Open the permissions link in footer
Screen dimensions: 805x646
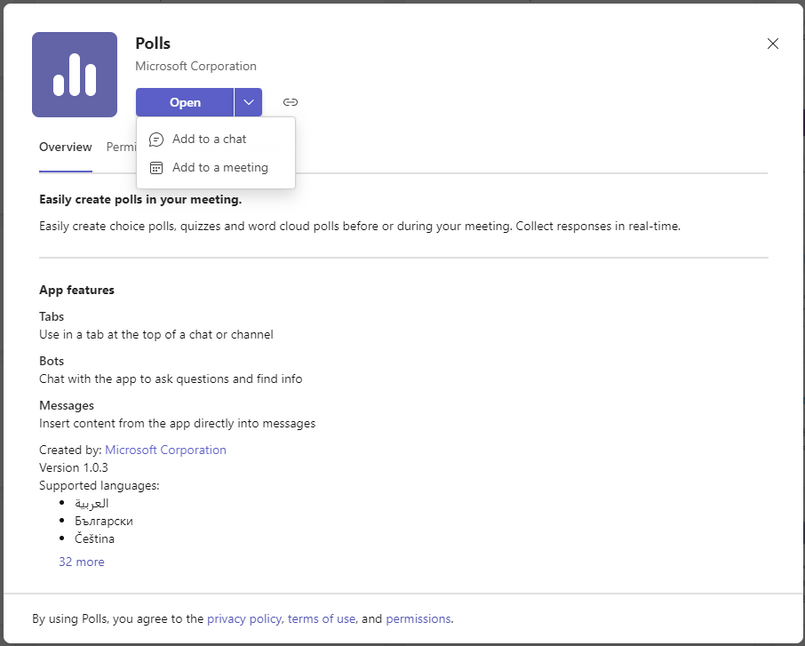pyautogui.click(x=418, y=619)
